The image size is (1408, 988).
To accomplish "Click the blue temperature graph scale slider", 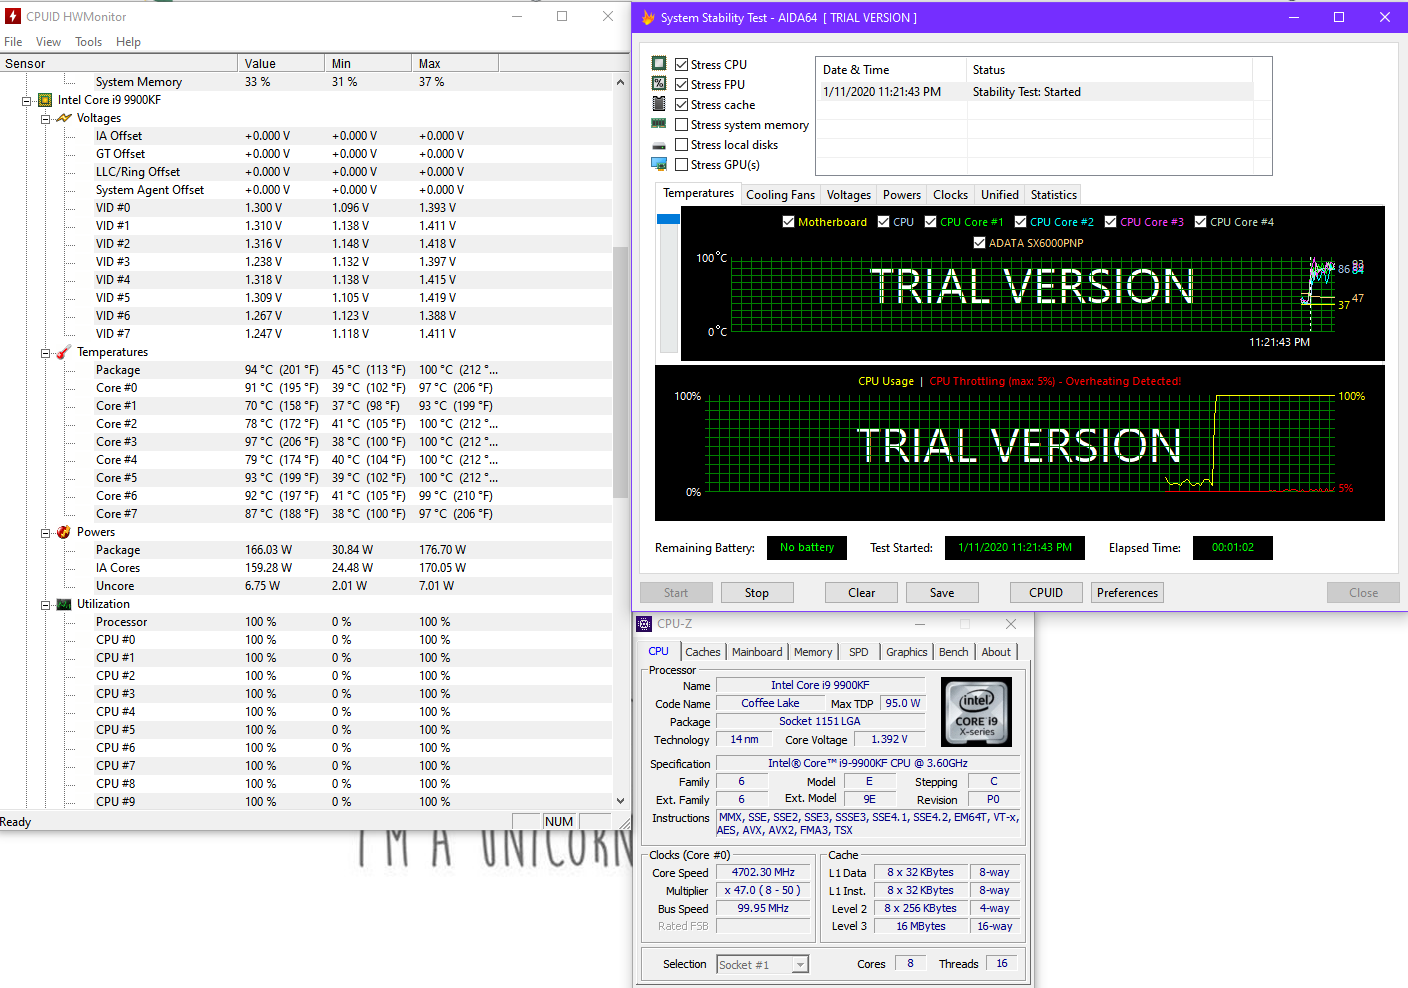I will 668,219.
